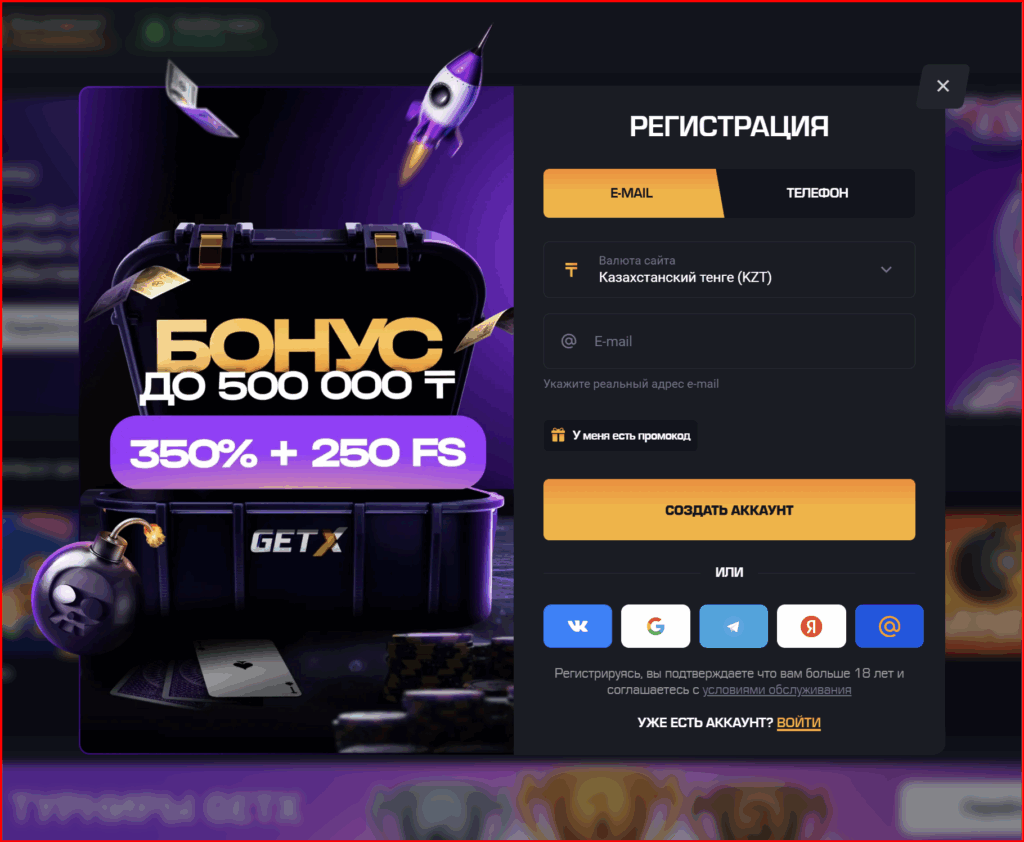The image size is (1024, 842).
Task: Sign up with the VK icon
Action: (x=577, y=626)
